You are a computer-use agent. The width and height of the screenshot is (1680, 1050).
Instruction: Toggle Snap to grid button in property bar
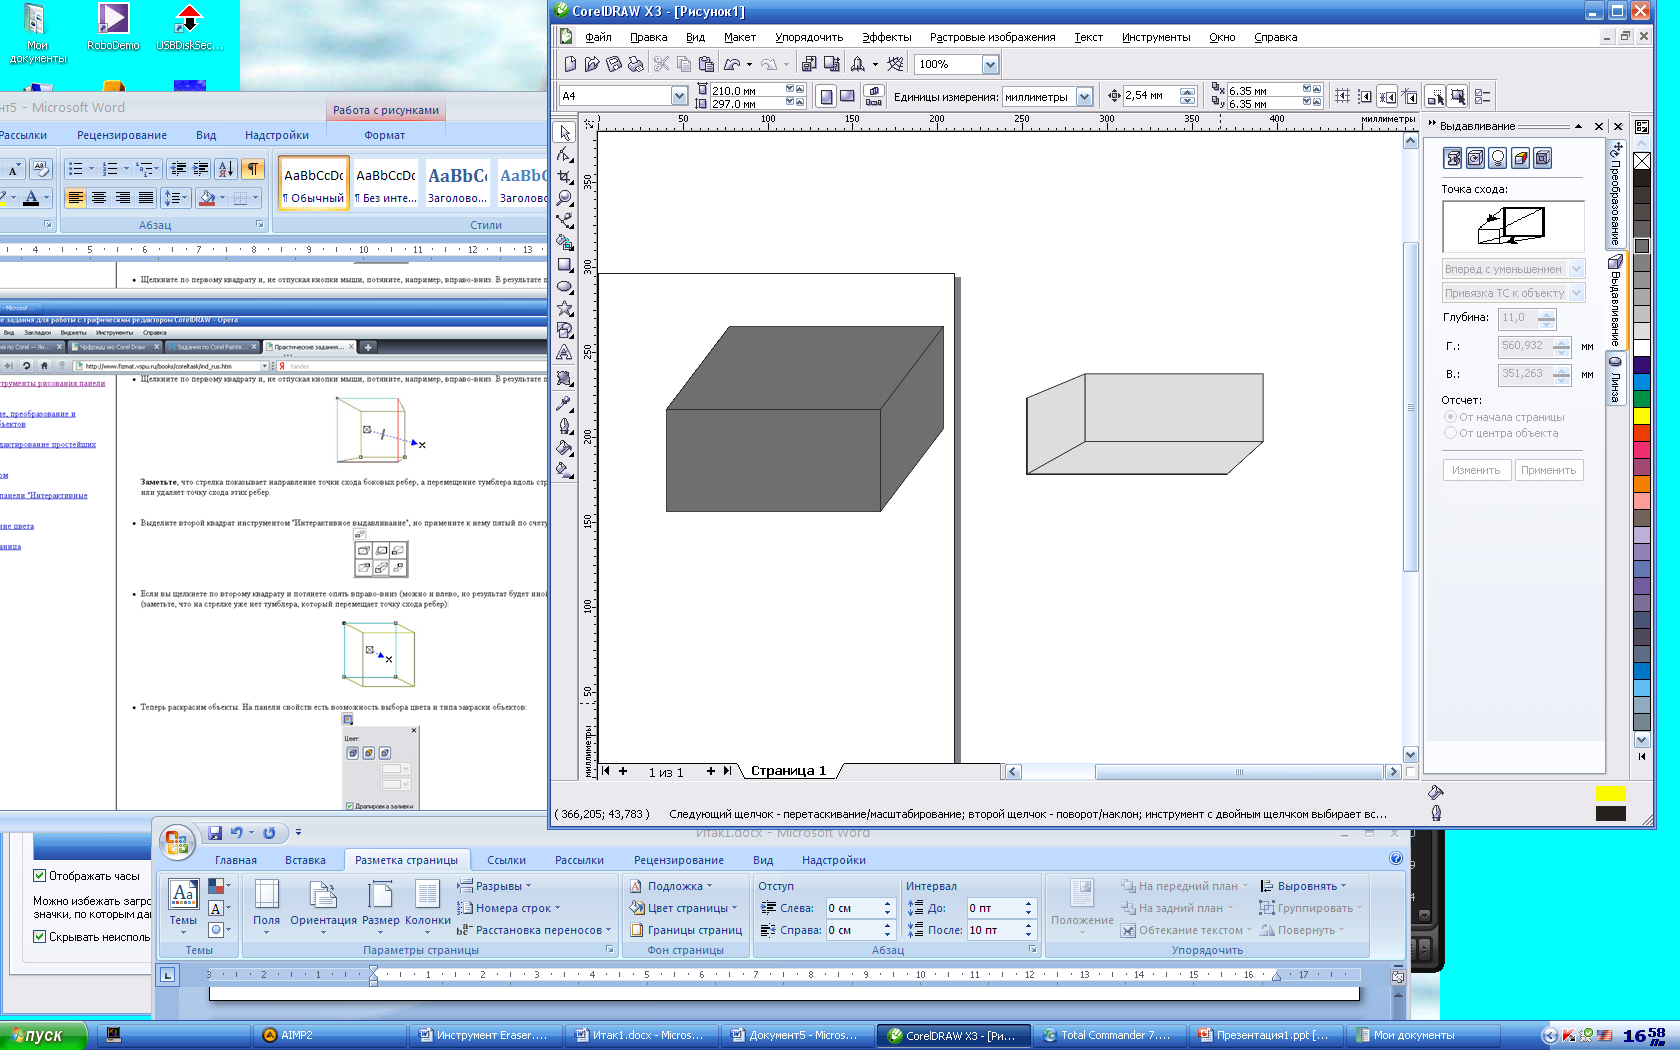(x=1342, y=96)
